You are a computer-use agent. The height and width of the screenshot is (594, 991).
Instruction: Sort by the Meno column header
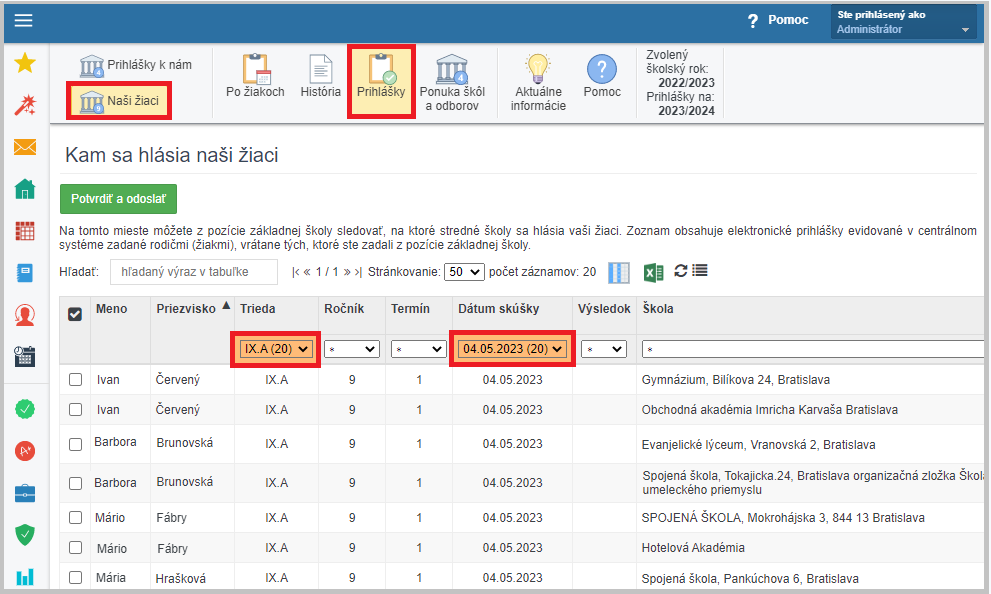pos(111,309)
